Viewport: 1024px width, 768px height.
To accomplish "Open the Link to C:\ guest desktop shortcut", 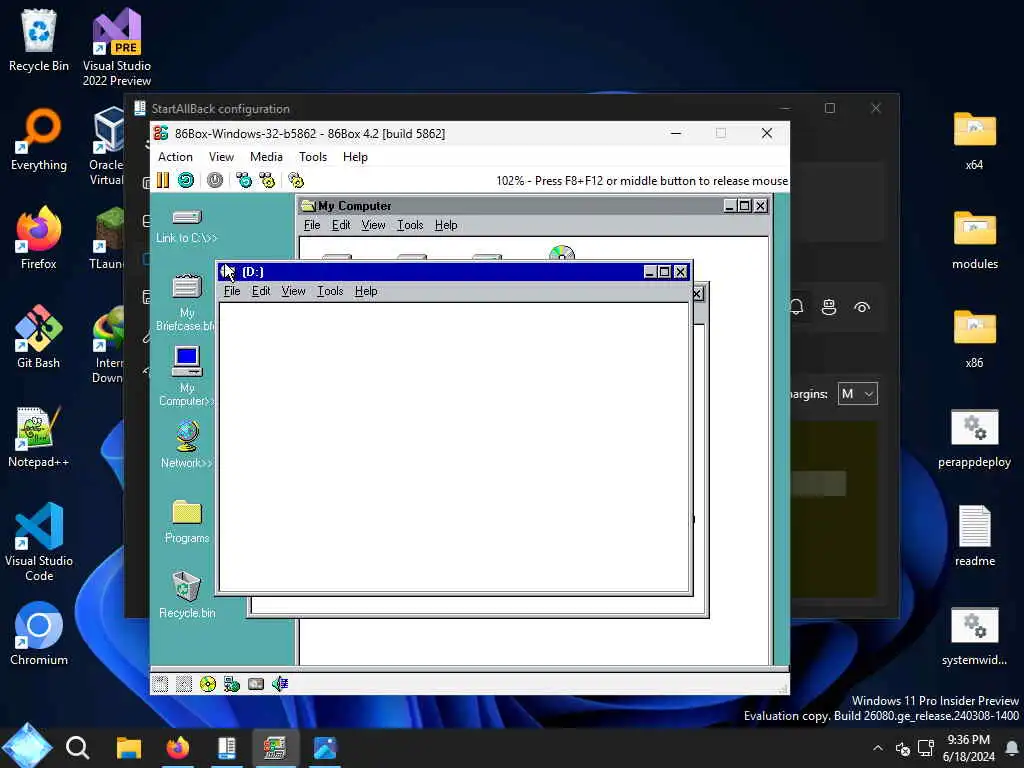I will (x=187, y=225).
